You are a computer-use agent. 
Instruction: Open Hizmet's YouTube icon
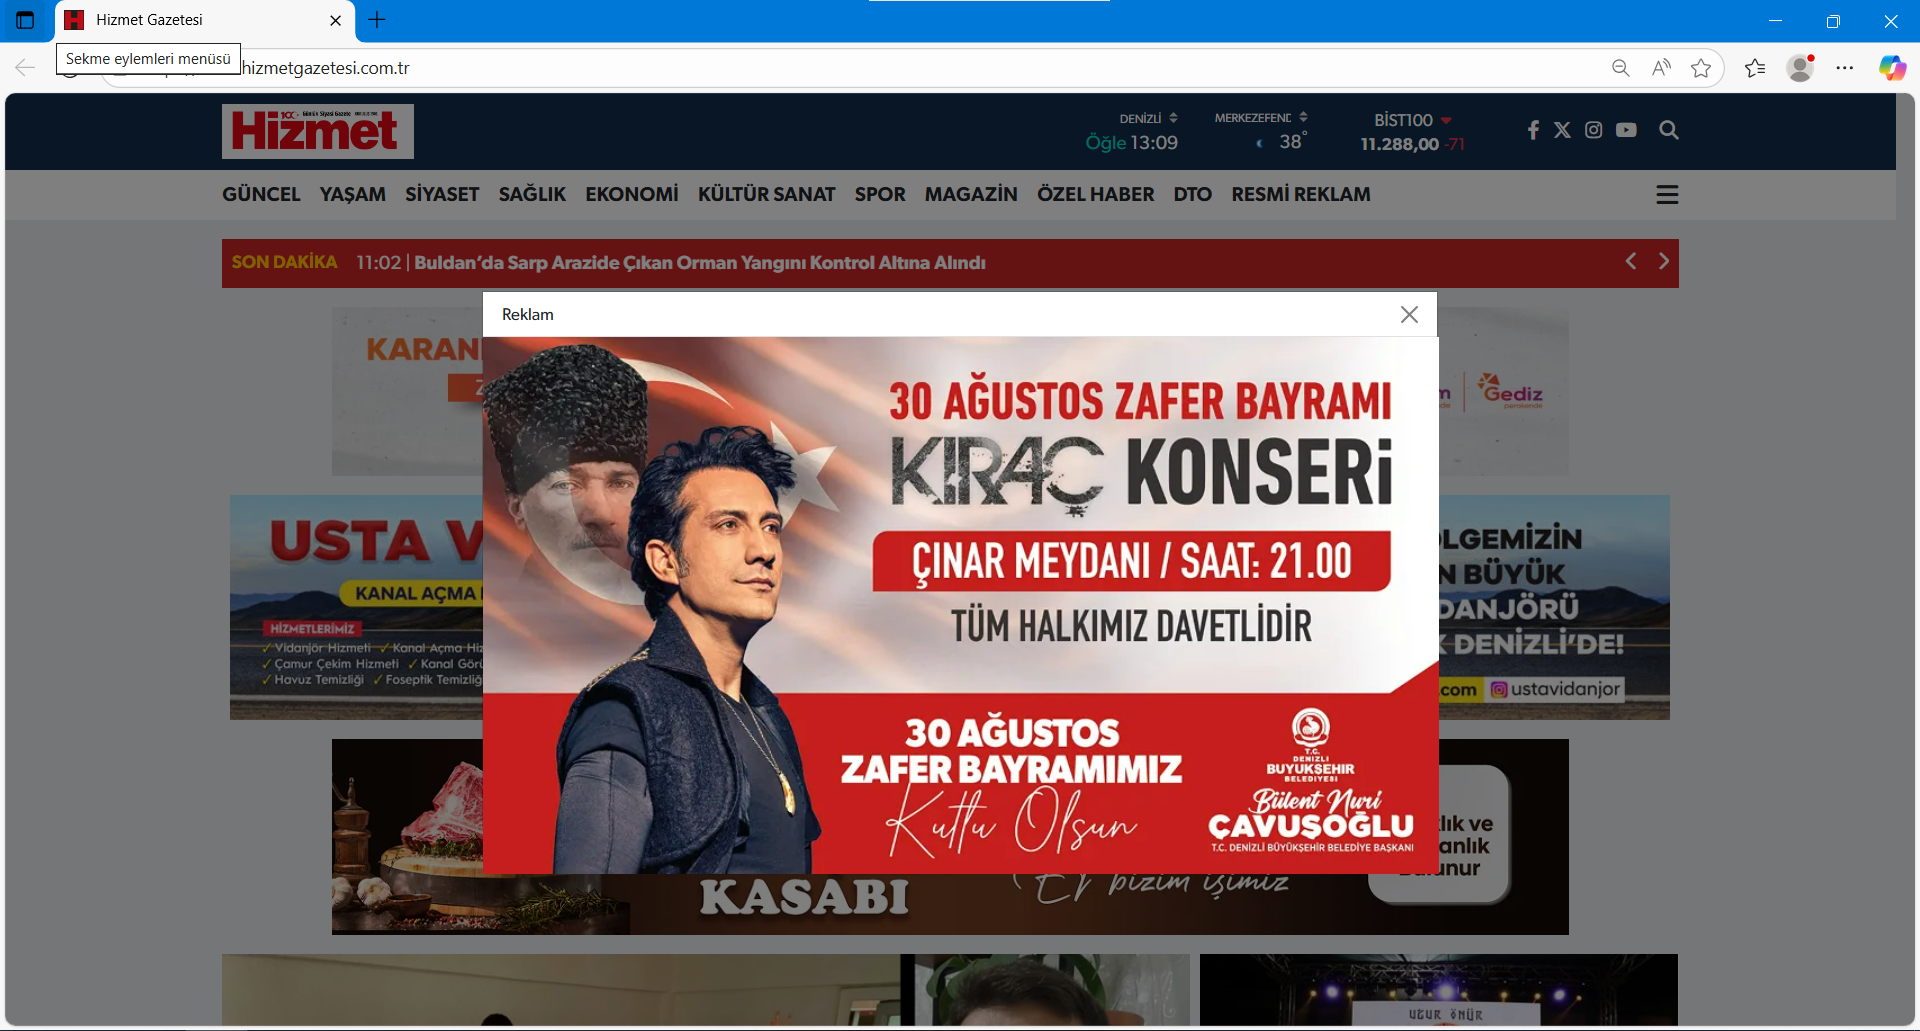coord(1626,130)
